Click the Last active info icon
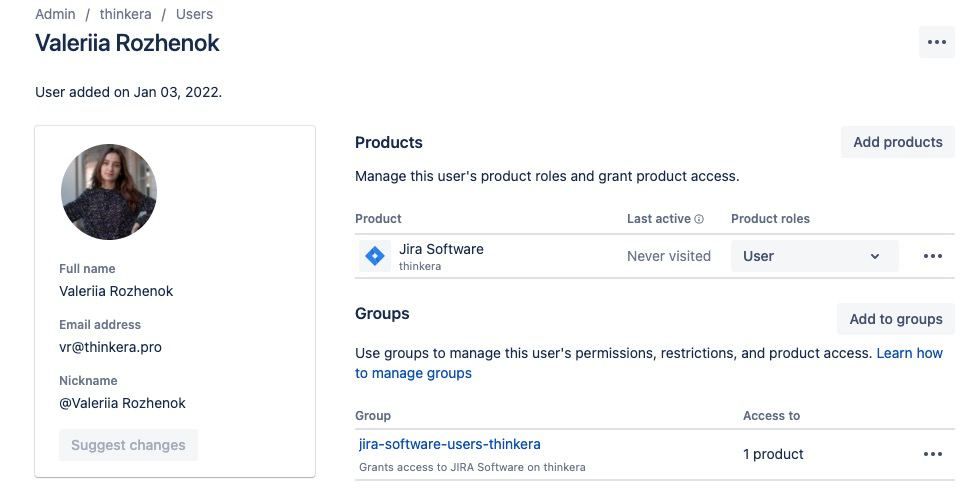The height and width of the screenshot is (491, 980). pos(699,219)
